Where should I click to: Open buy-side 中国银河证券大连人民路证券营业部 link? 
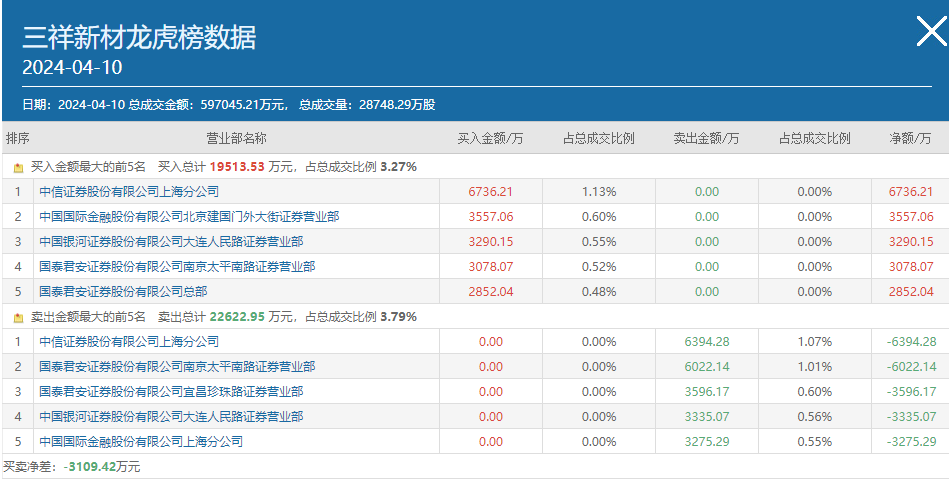tap(171, 242)
